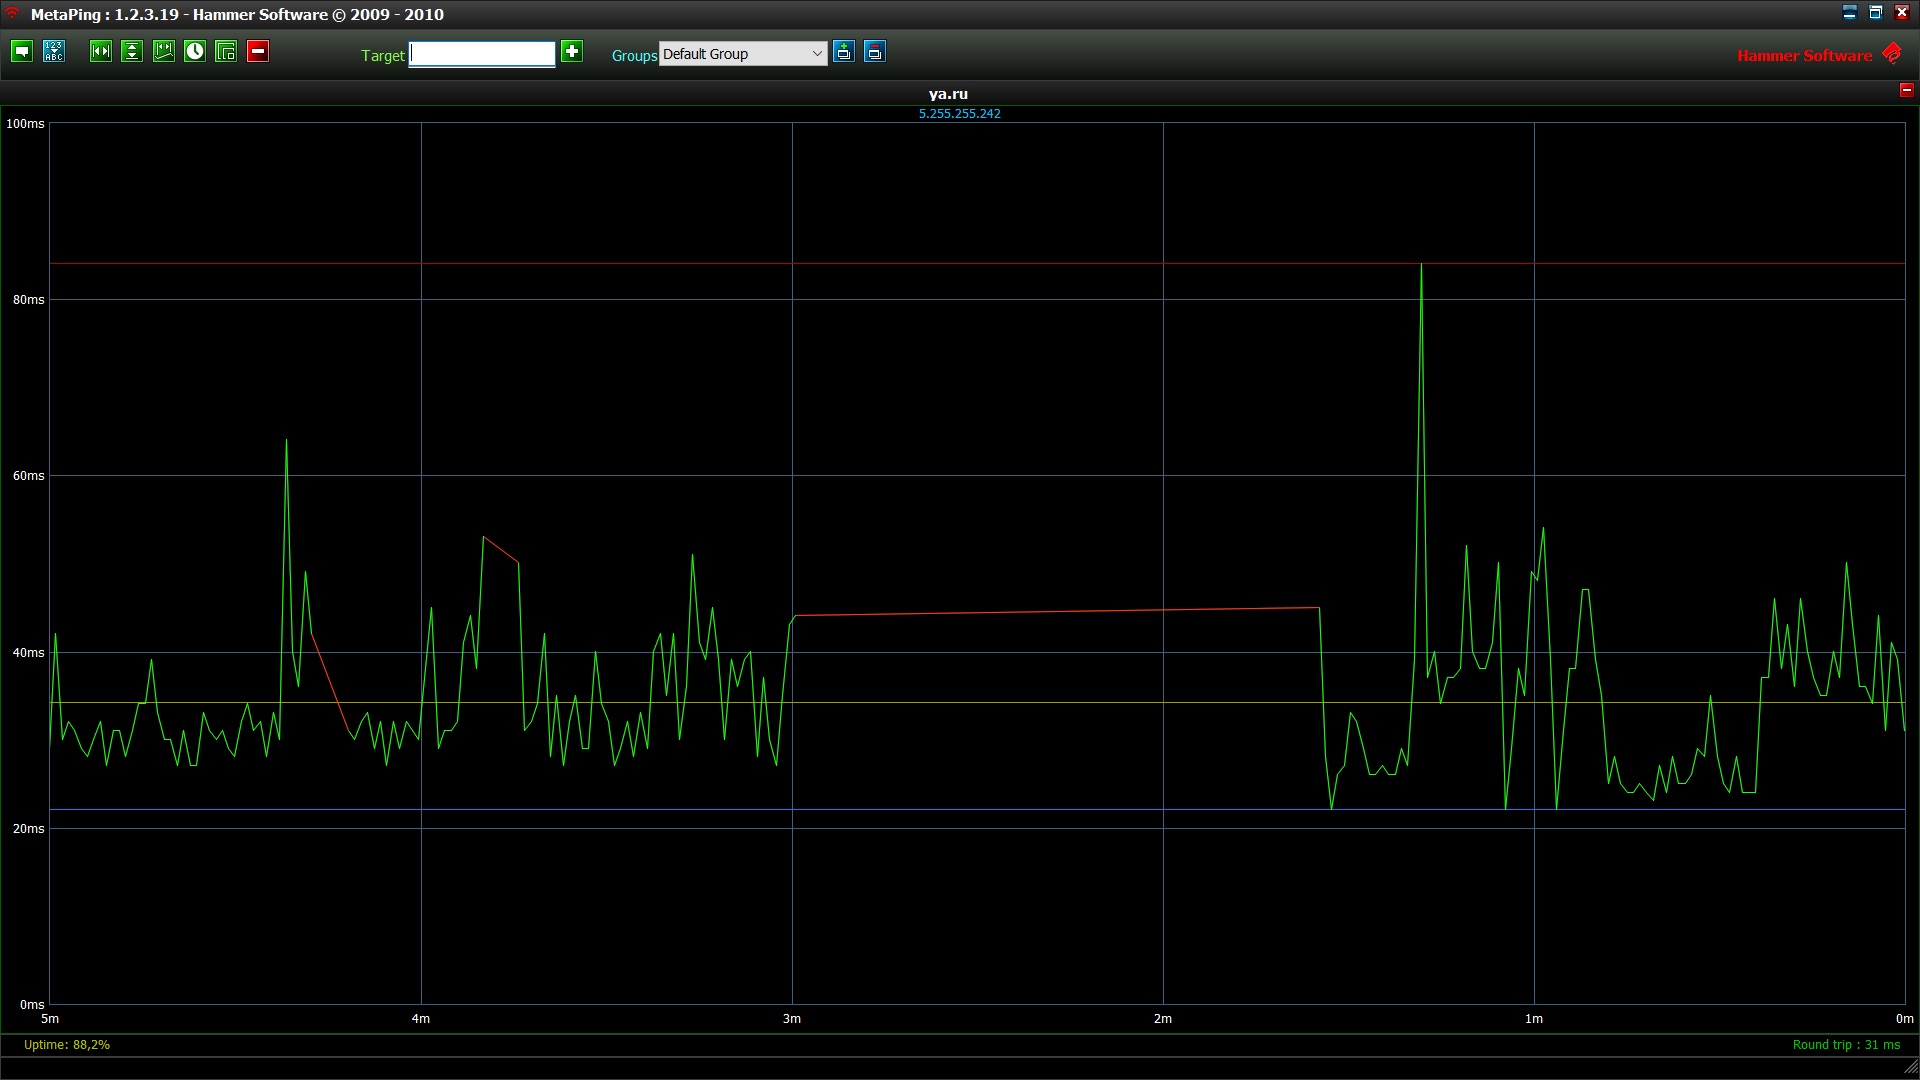This screenshot has width=1920, height=1080.
Task: Open the Default Group dropdown
Action: [733, 54]
